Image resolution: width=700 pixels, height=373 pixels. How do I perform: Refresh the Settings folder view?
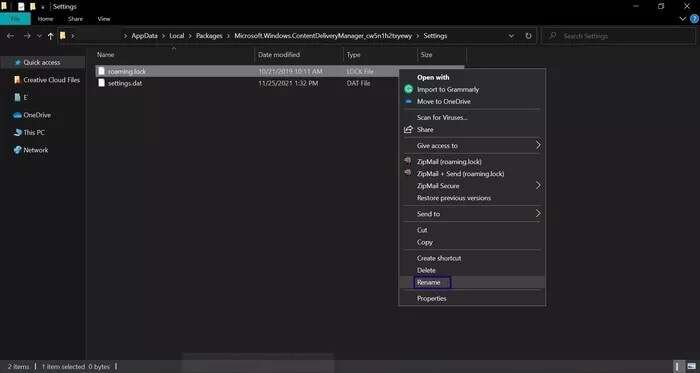[x=529, y=36]
